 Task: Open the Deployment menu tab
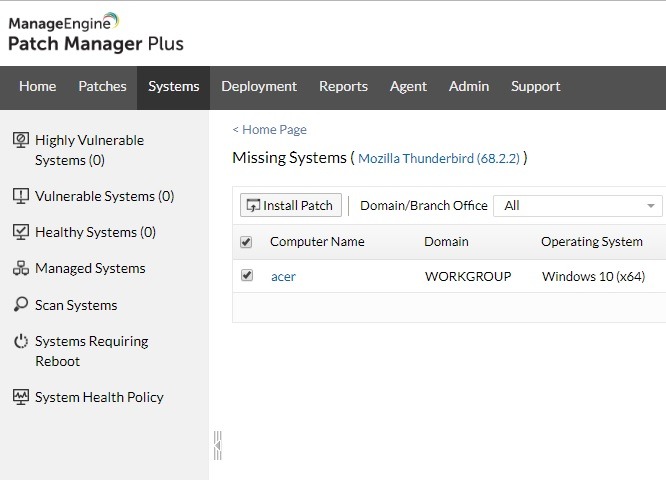coord(259,87)
